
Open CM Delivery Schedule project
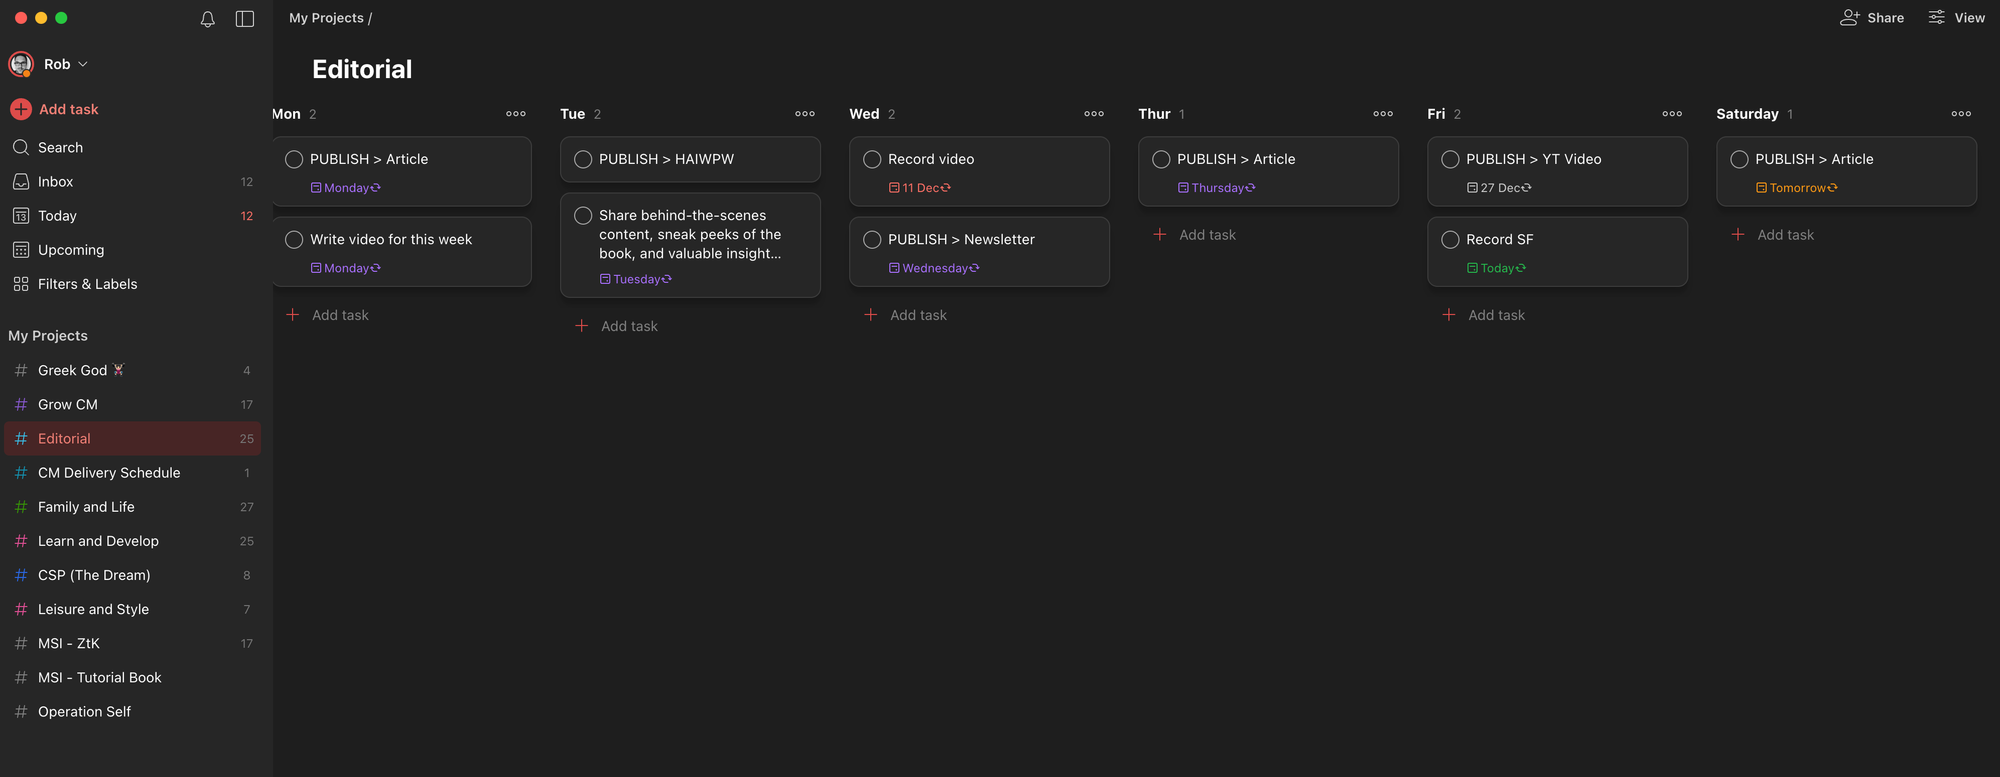132,473
